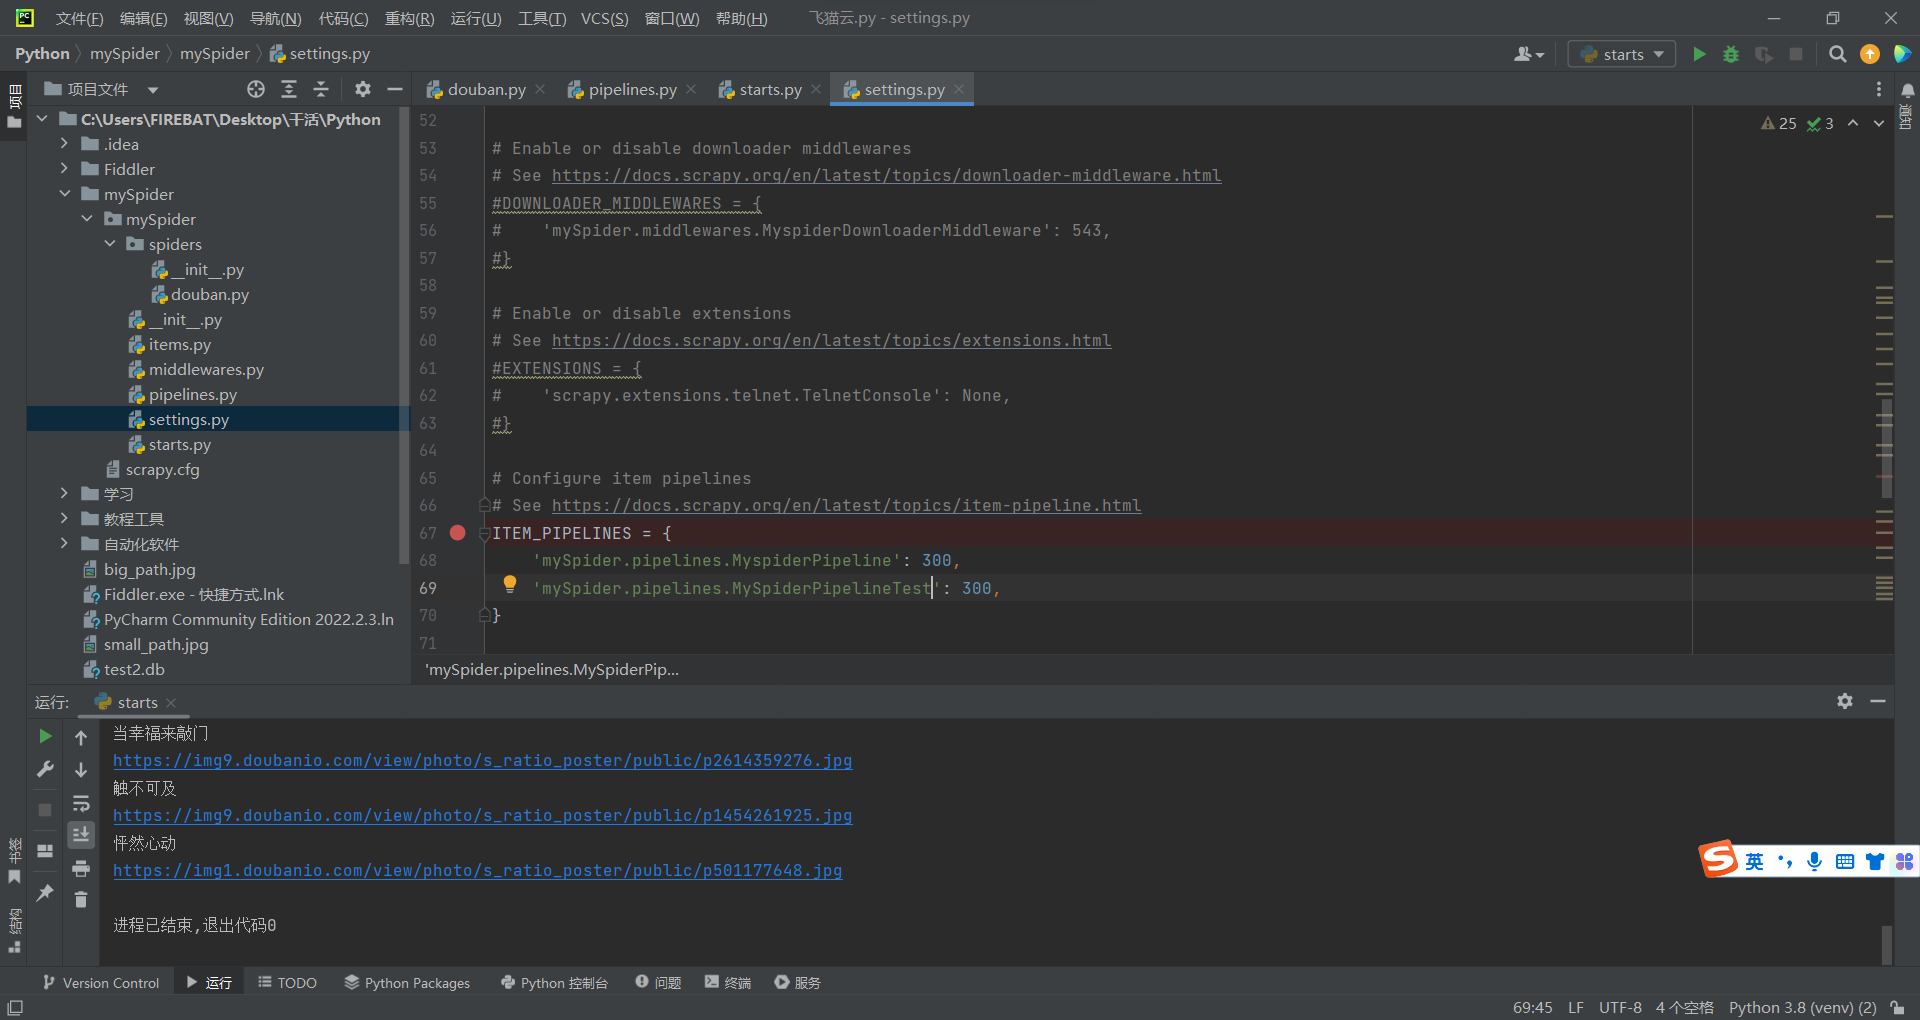This screenshot has width=1920, height=1020.
Task: Print run output with printer icon
Action: click(x=81, y=868)
